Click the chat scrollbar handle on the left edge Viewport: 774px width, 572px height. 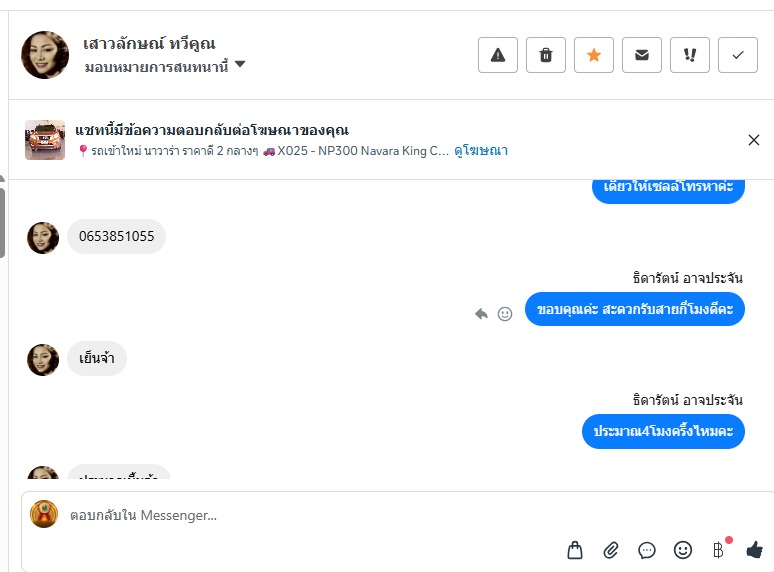point(2,222)
